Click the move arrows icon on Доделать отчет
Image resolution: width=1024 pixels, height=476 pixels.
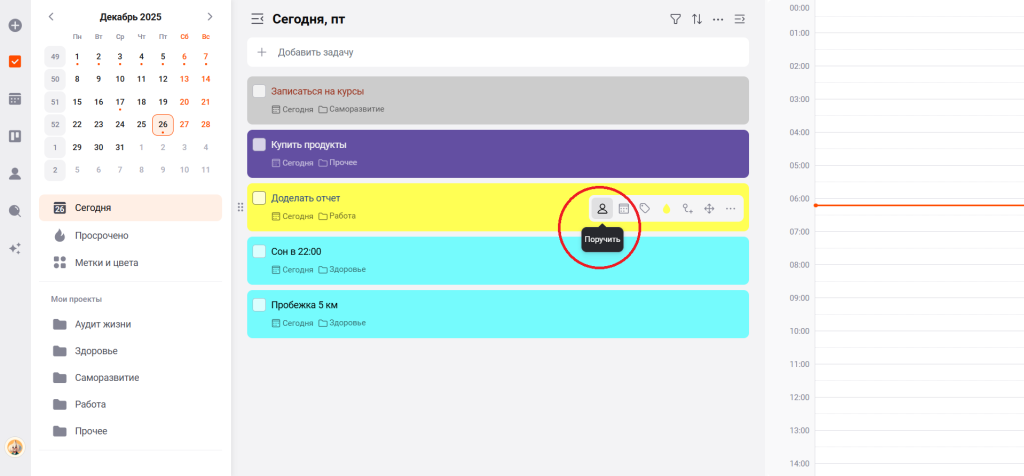(x=709, y=209)
